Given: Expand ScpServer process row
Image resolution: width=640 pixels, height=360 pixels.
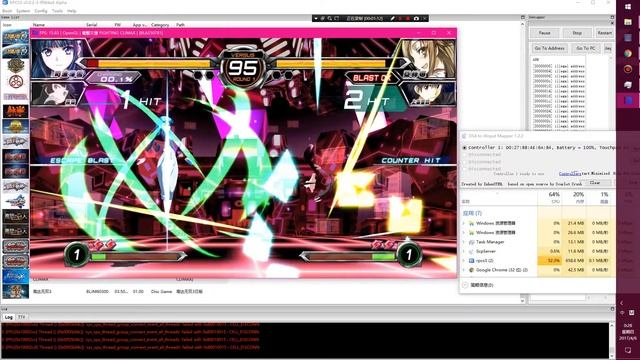Looking at the screenshot, I should pos(464,251).
